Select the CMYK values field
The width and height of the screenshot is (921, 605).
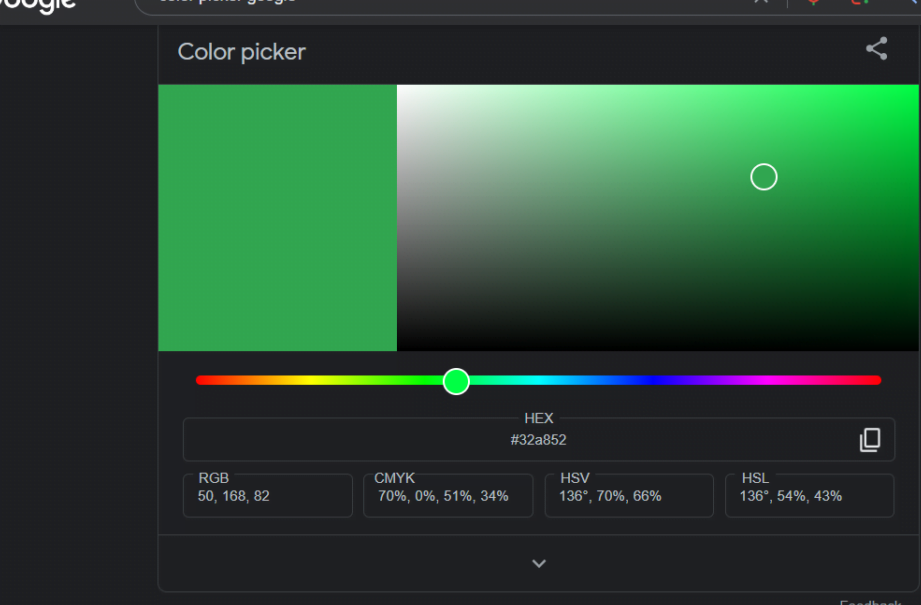click(448, 495)
